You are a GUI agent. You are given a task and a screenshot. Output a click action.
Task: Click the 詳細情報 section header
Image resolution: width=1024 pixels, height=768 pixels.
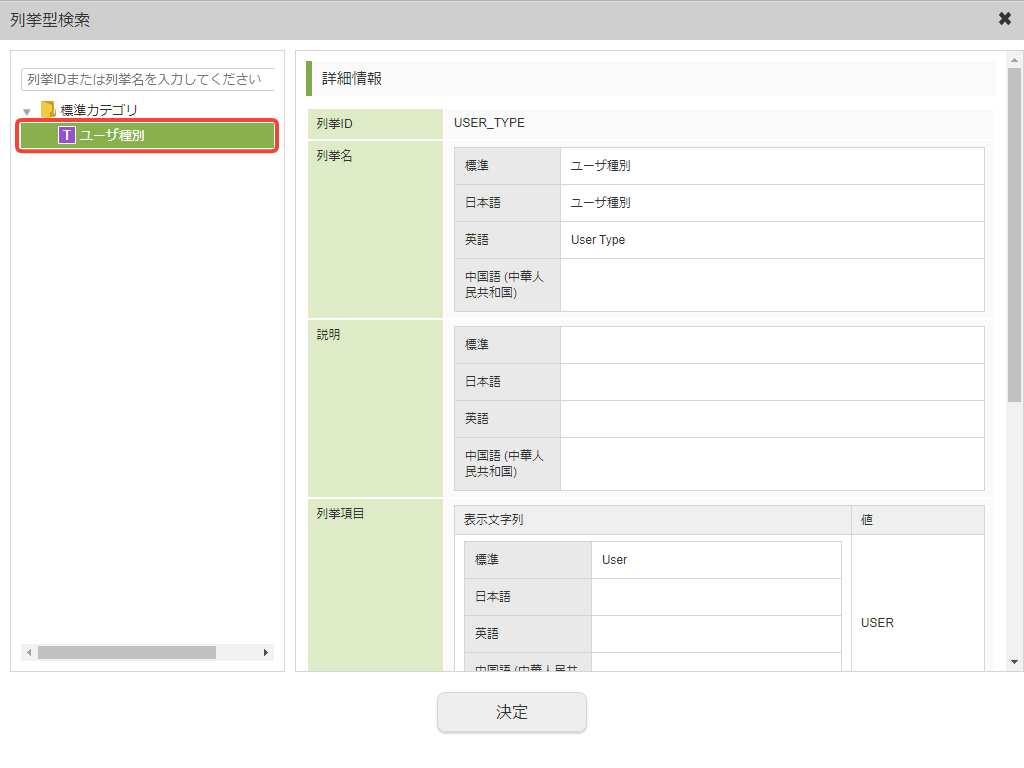tap(352, 78)
